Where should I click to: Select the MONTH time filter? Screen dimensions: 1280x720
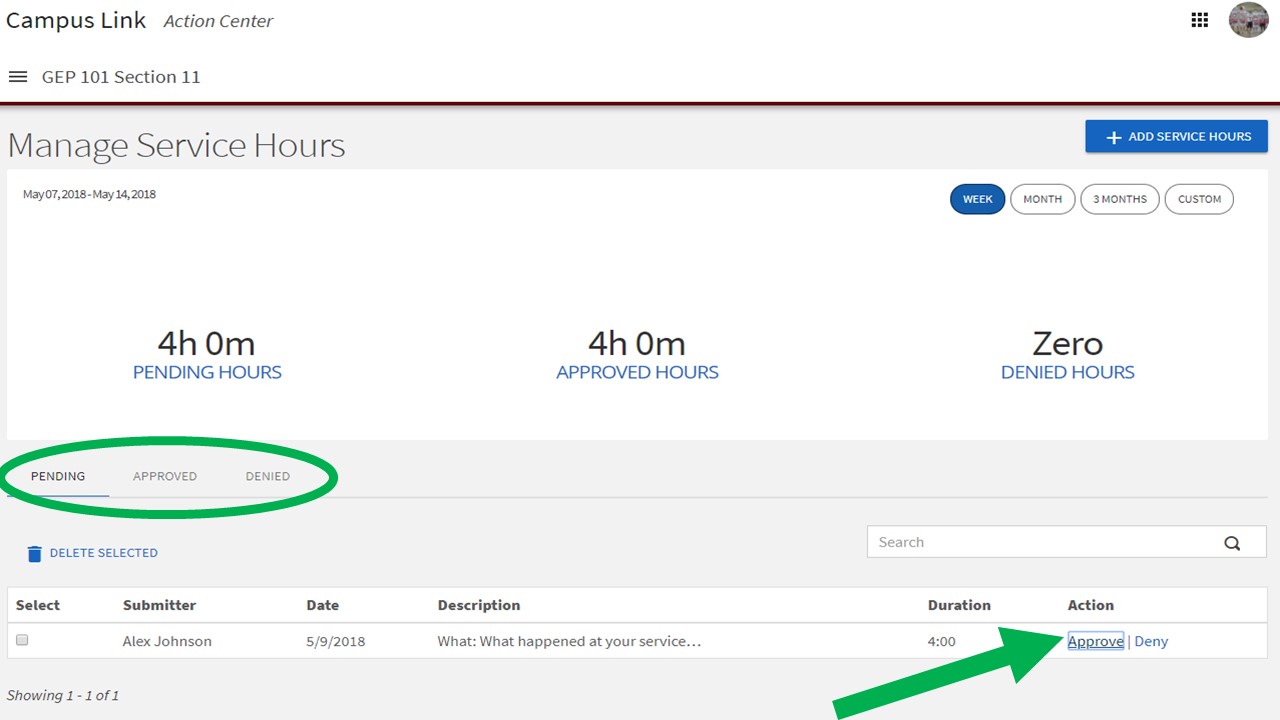(1042, 199)
